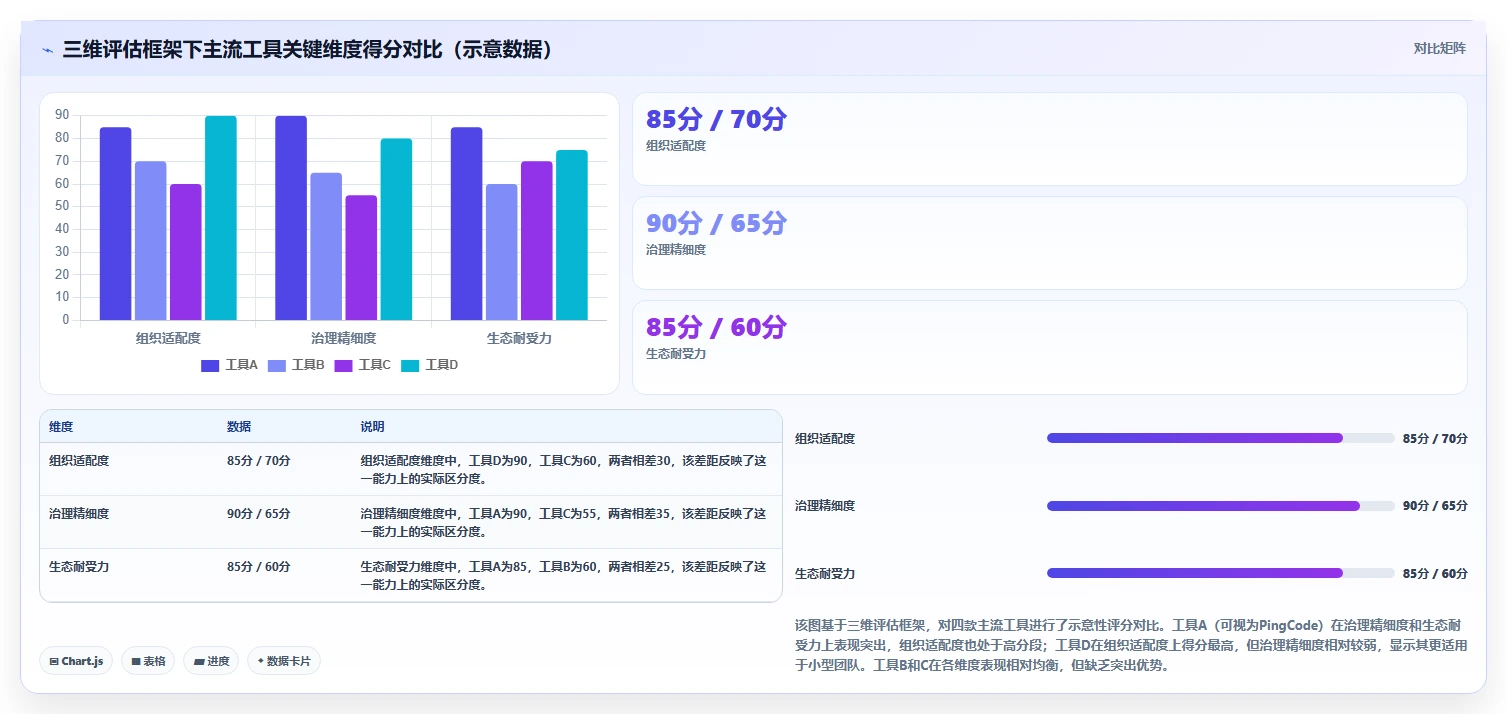Click the summary paragraph starting 该图基于三维评估框架
The image size is (1507, 714).
[1130, 644]
